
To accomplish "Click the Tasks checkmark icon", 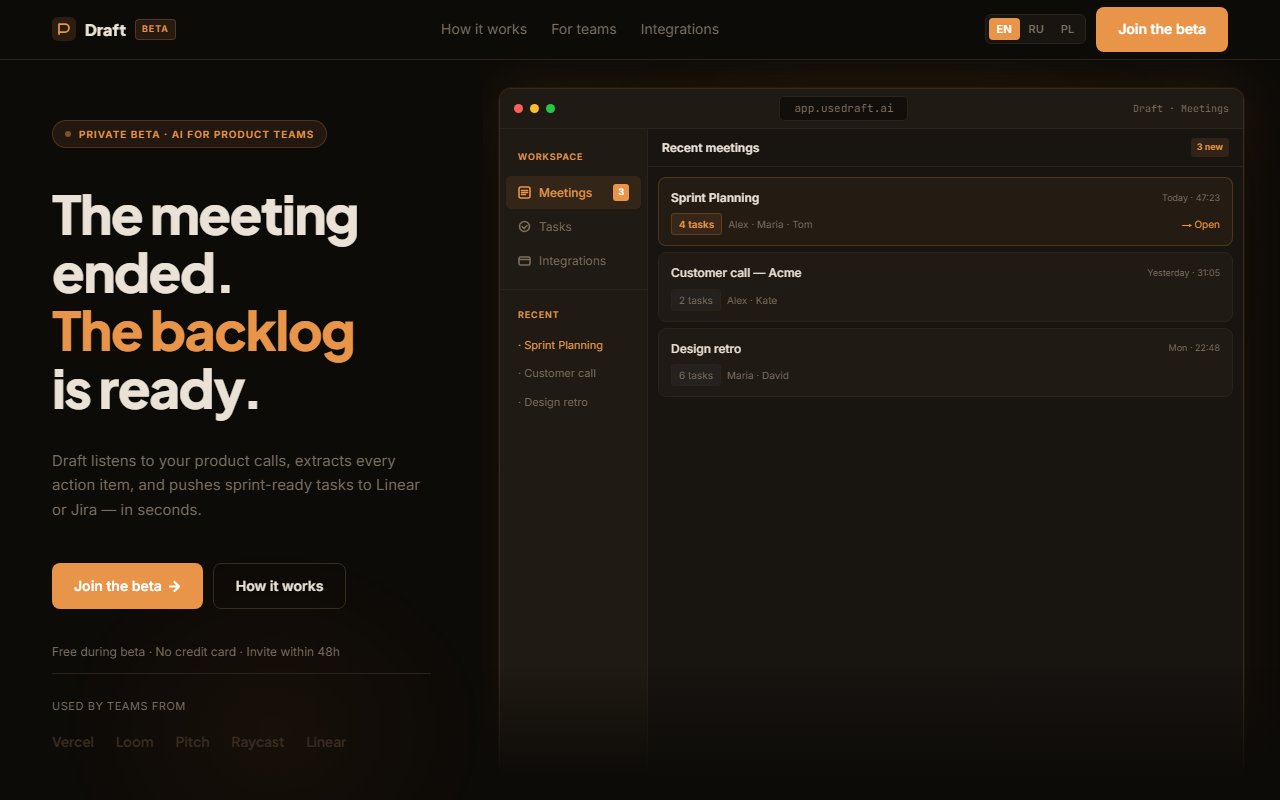I will point(524,227).
